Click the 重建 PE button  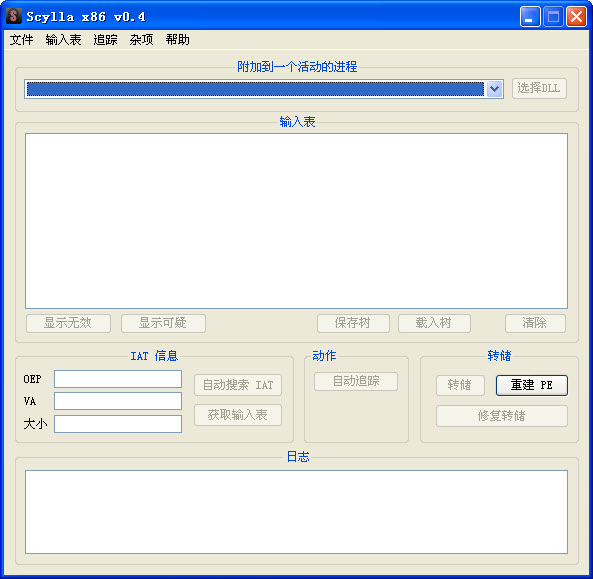531,385
